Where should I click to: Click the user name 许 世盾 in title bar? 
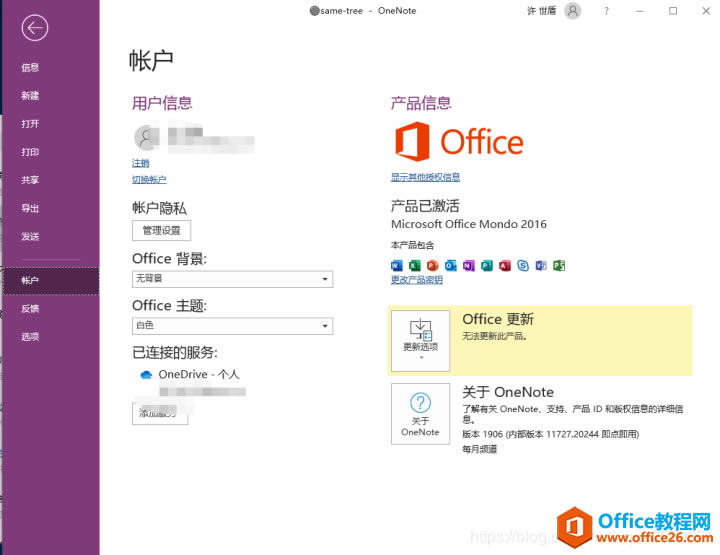pyautogui.click(x=541, y=11)
